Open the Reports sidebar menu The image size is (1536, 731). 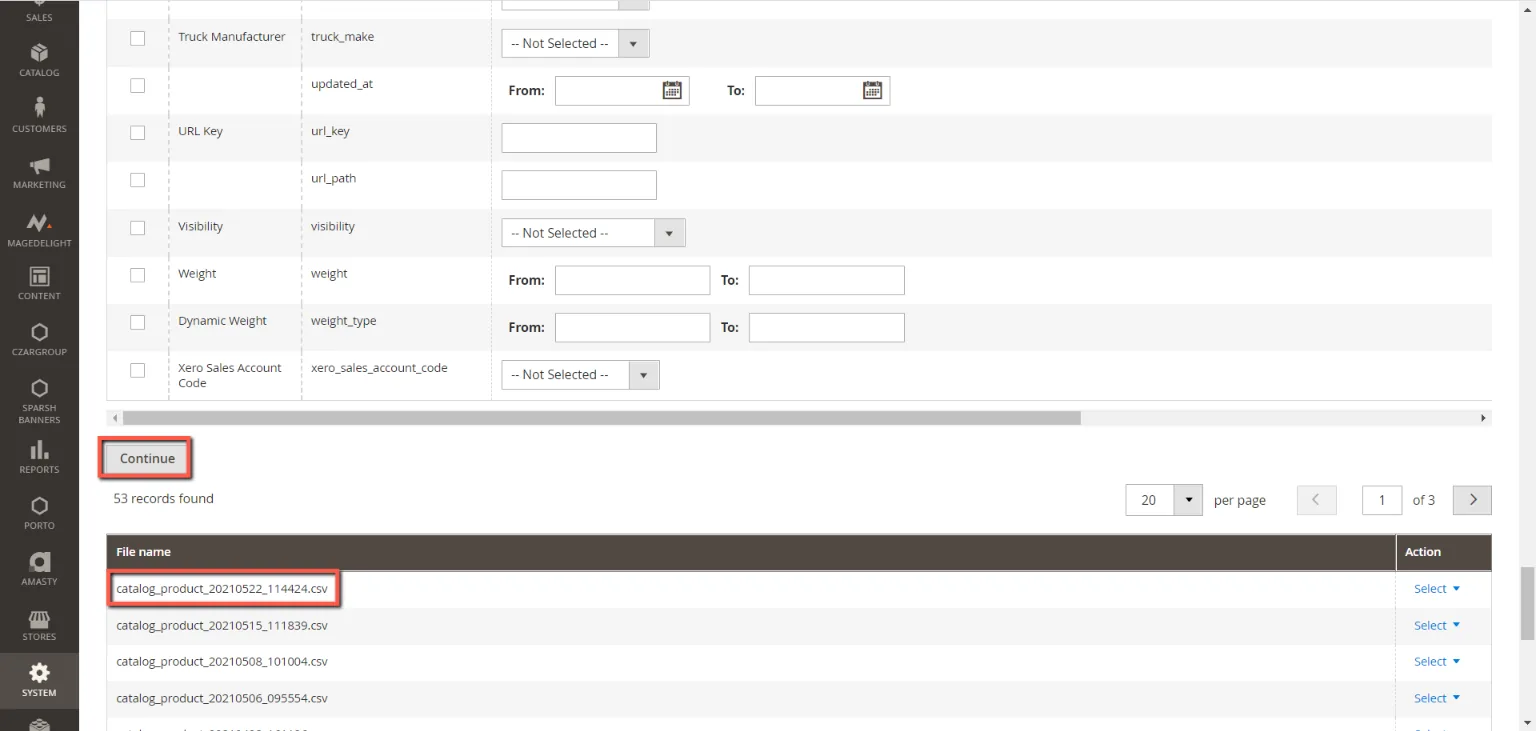(39, 458)
